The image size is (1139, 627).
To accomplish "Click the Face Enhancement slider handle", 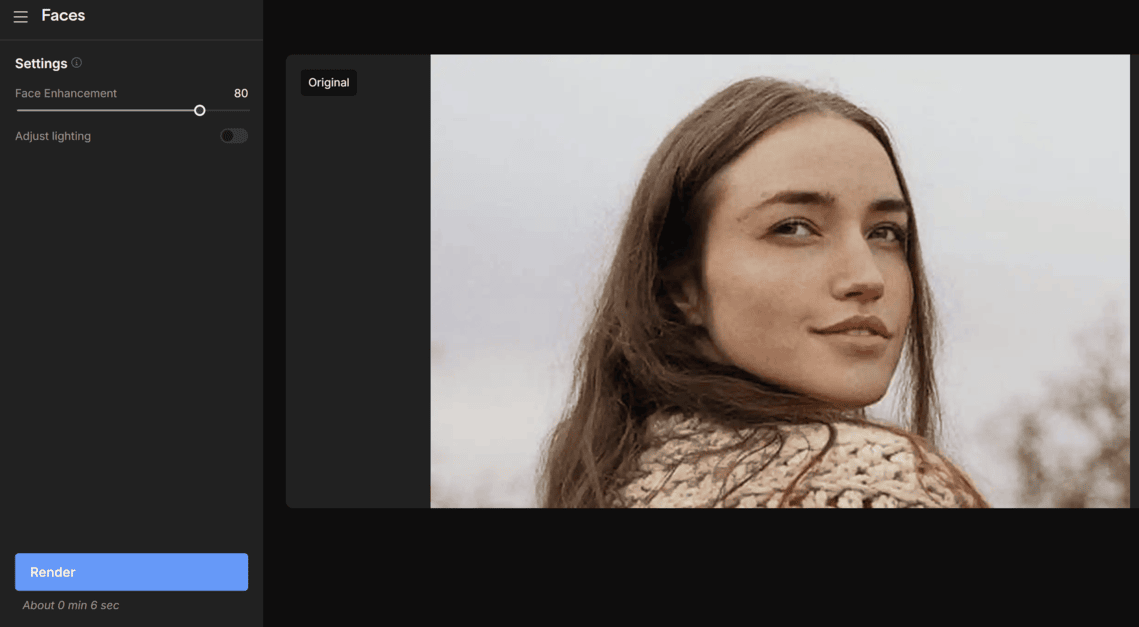I will point(200,110).
